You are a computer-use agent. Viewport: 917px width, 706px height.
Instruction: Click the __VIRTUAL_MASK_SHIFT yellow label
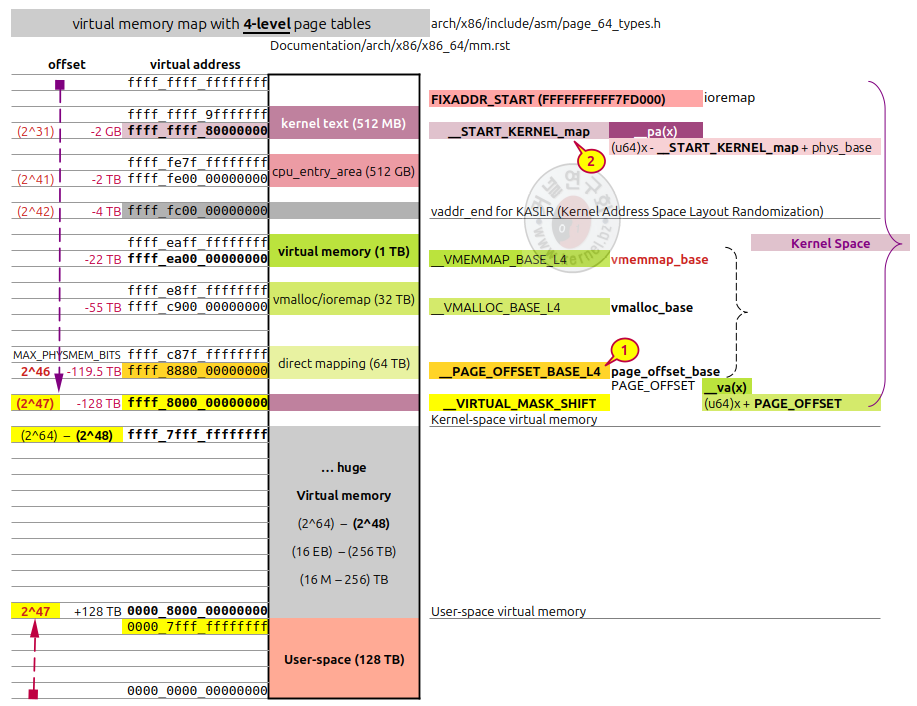coord(519,403)
